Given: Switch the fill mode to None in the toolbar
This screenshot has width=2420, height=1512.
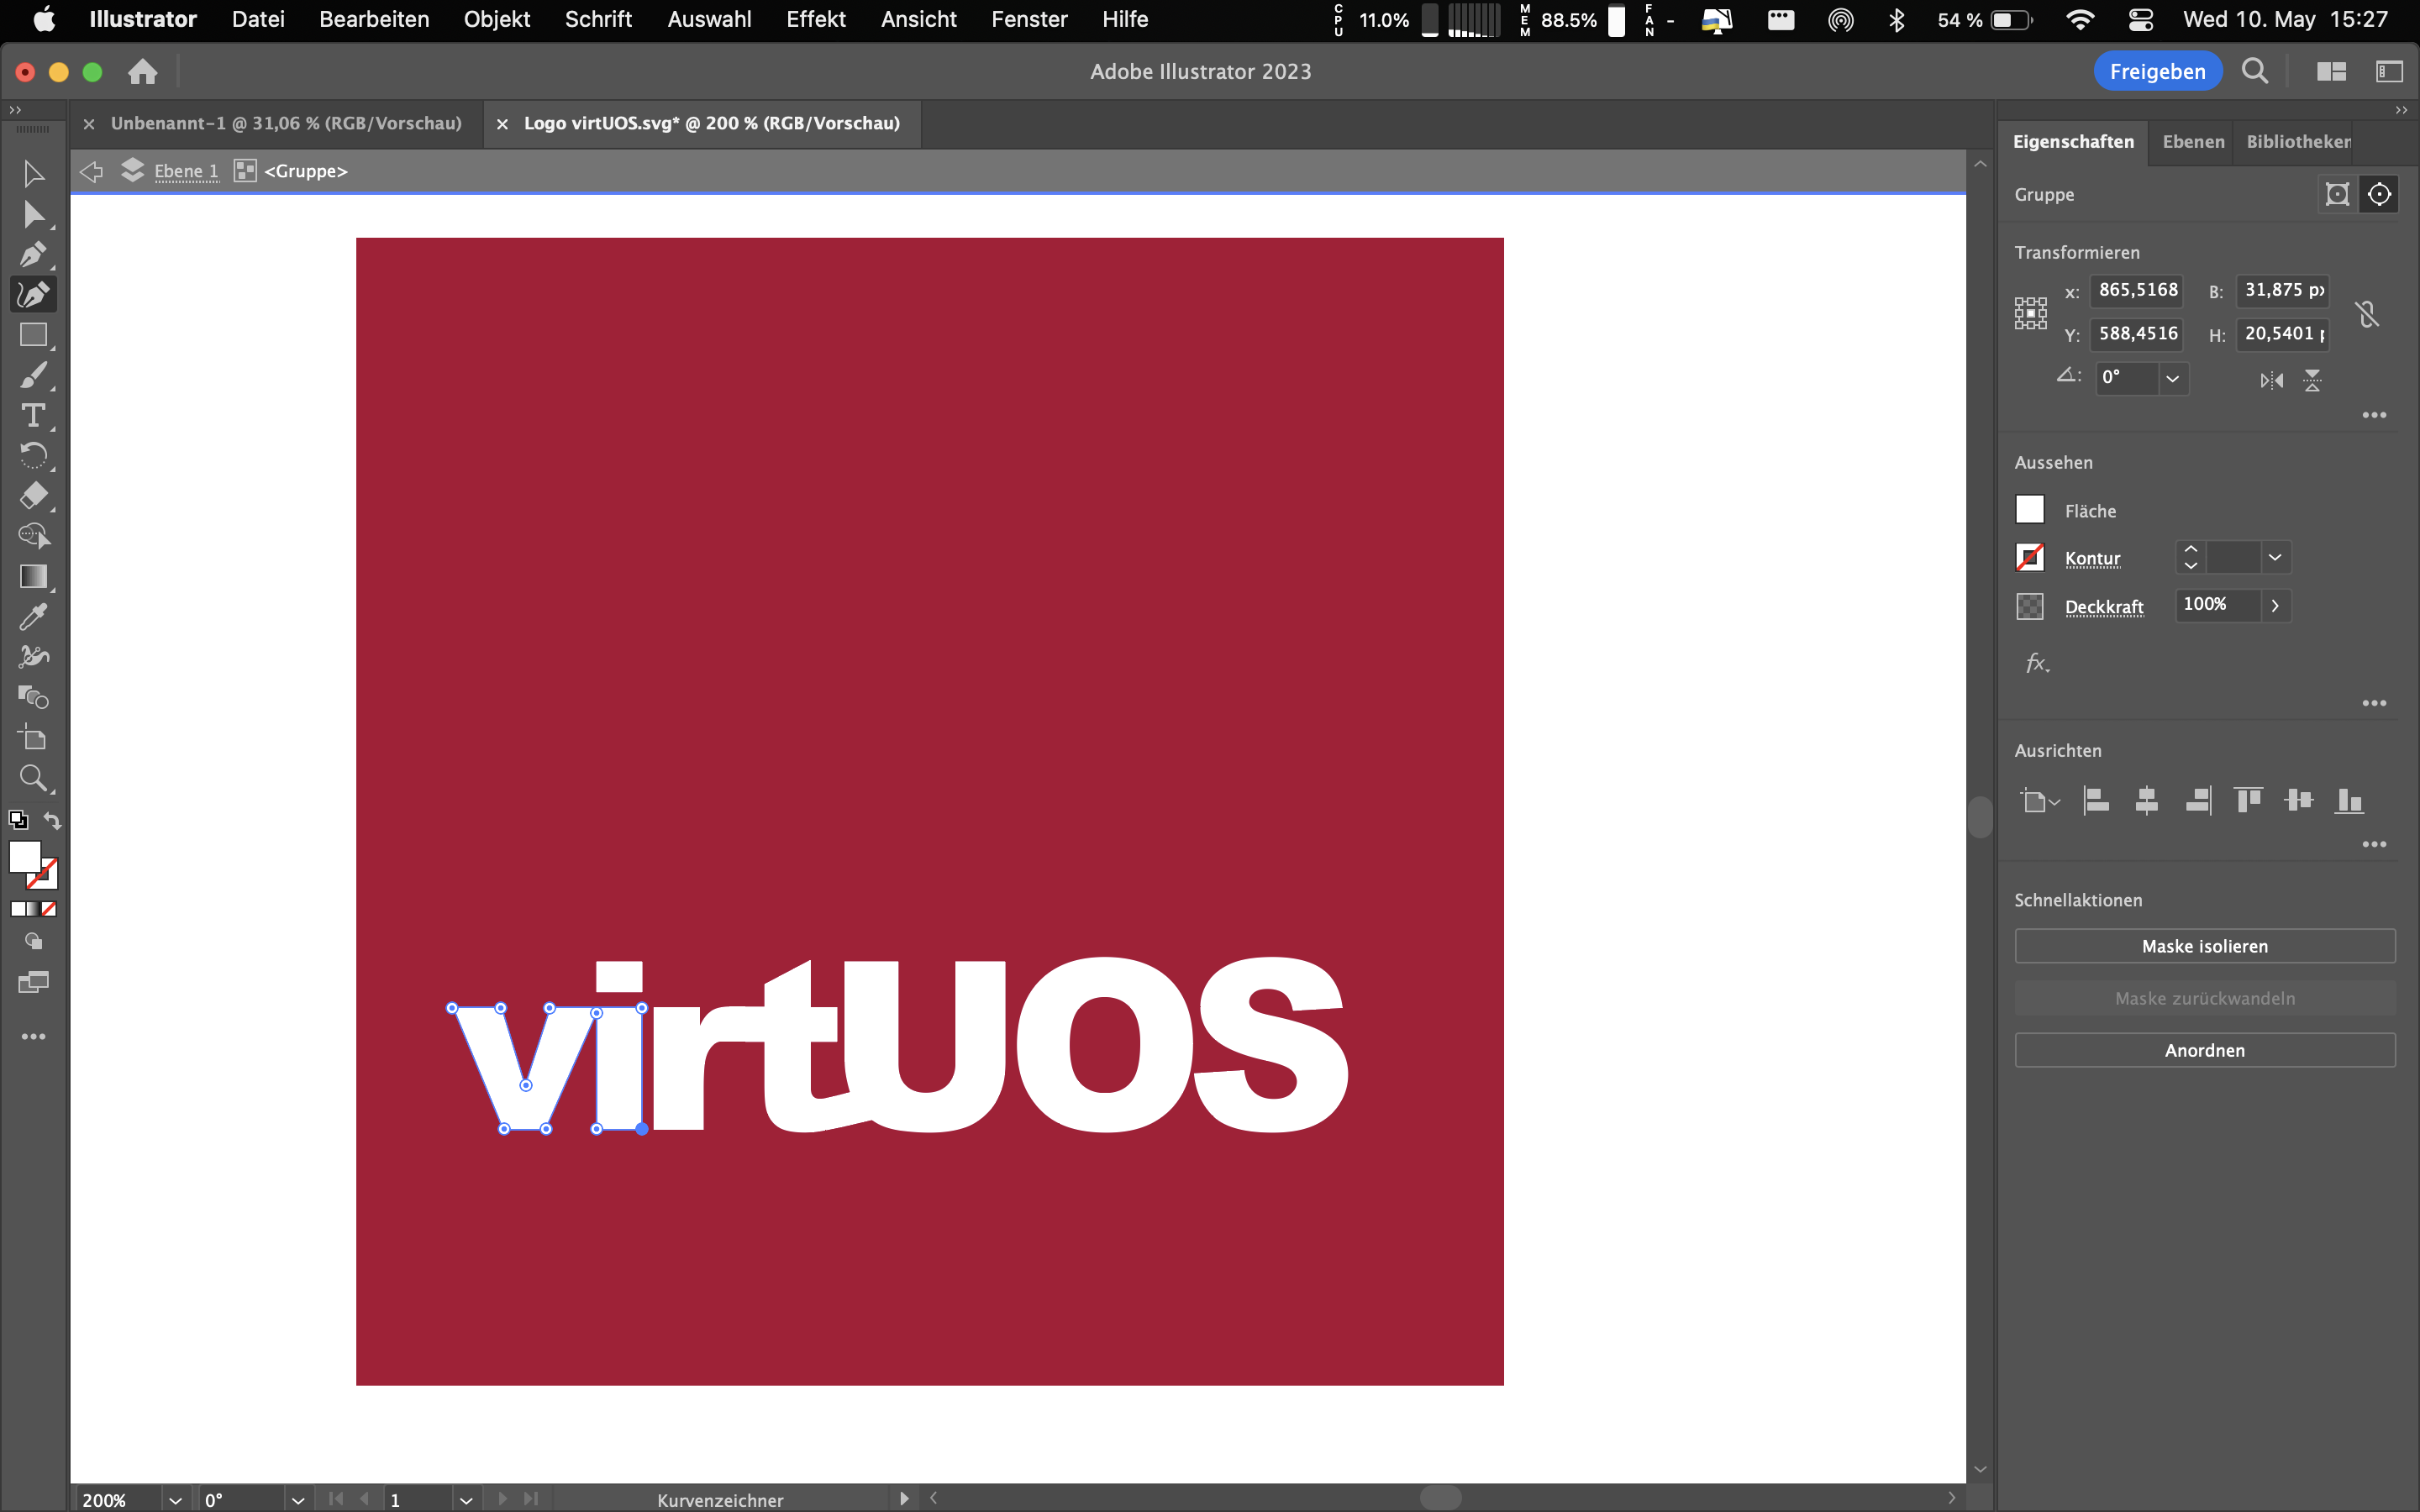Looking at the screenshot, I should [x=49, y=909].
